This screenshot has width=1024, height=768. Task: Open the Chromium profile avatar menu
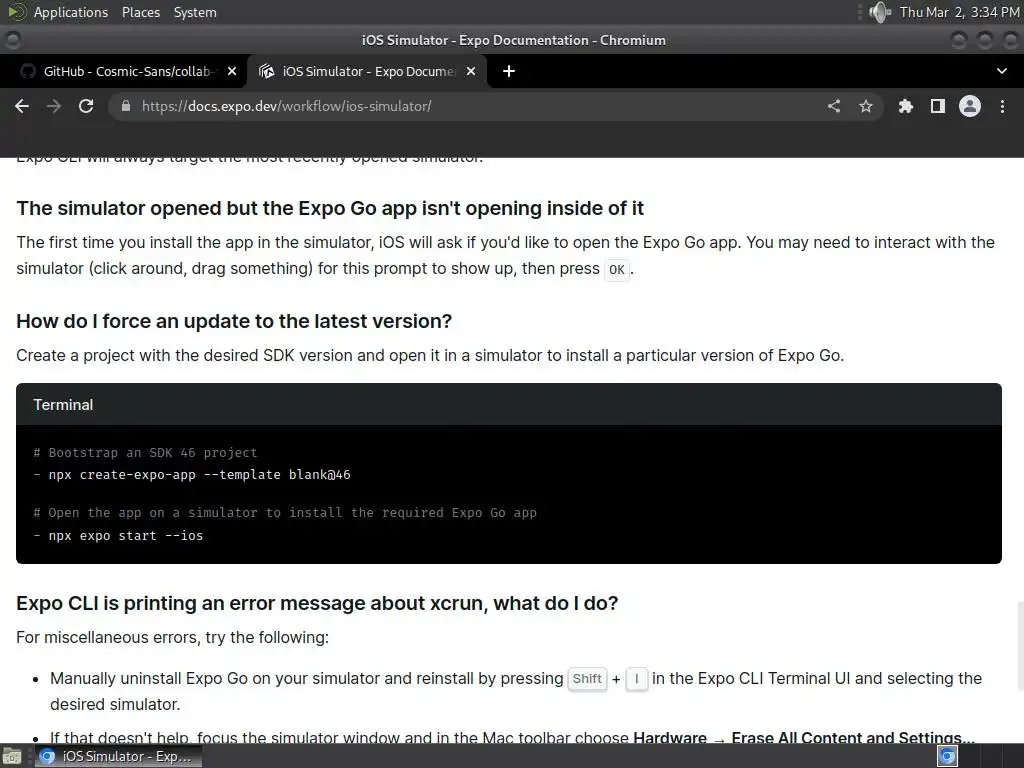pos(970,106)
